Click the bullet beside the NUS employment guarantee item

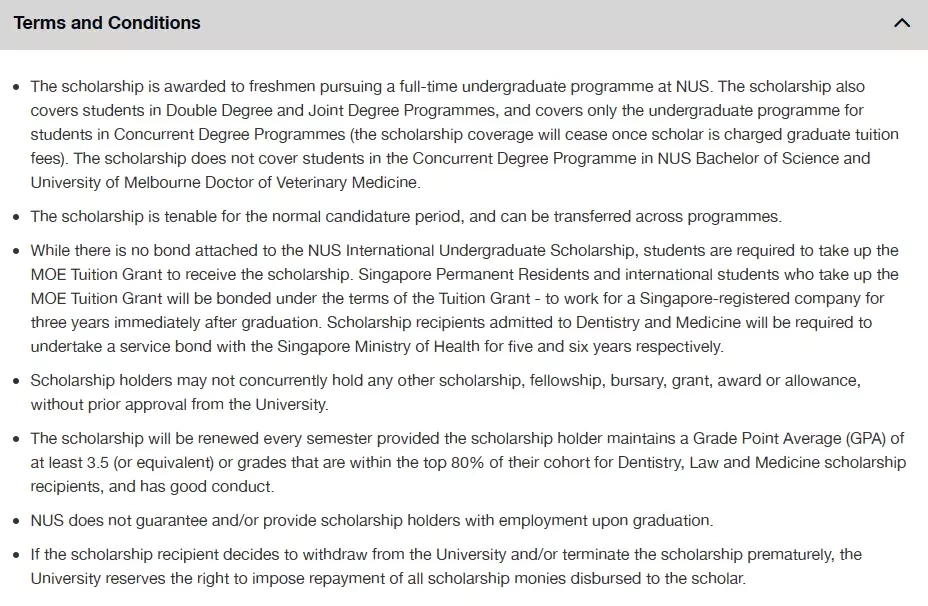click(17, 521)
